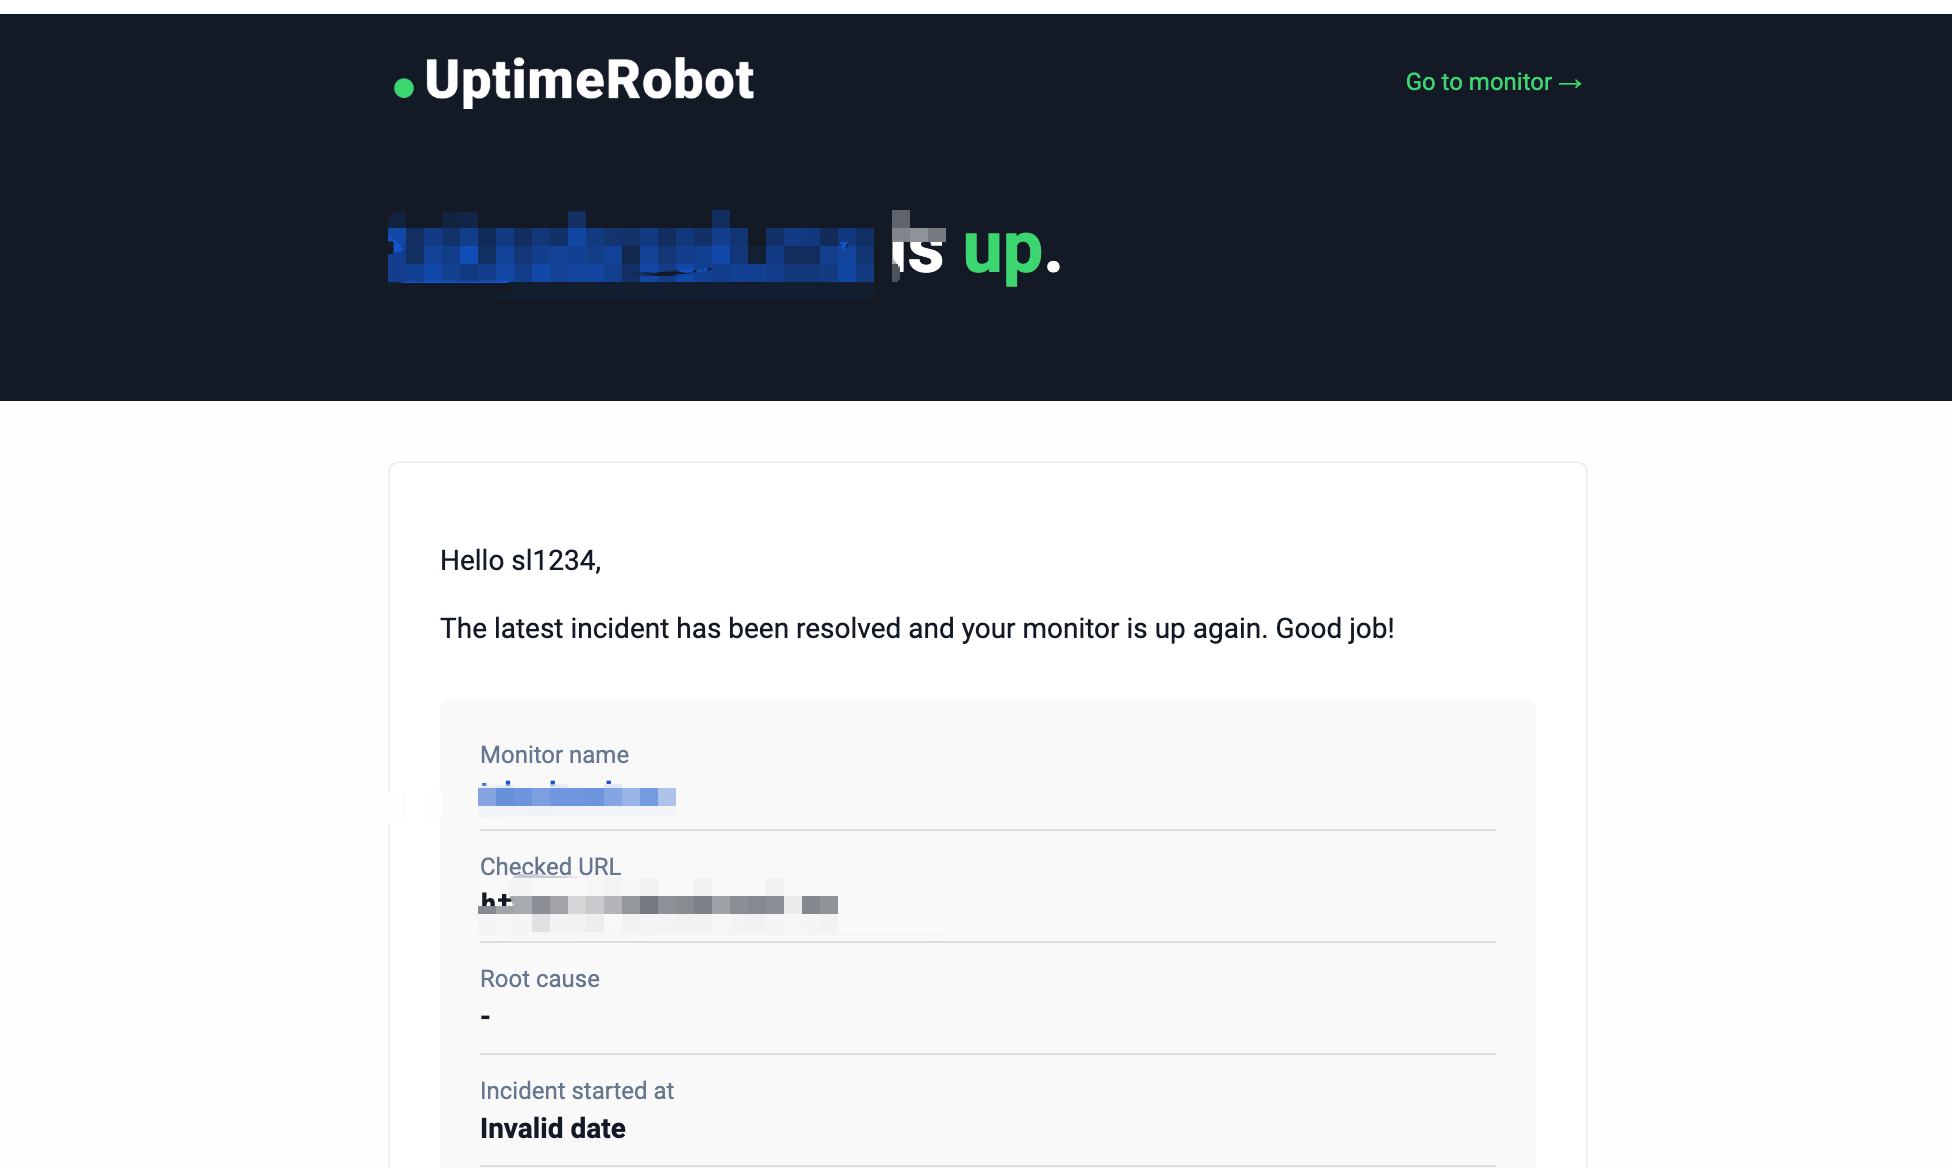The height and width of the screenshot is (1168, 1952).
Task: Click the arrow beside Go to monitor
Action: (1570, 83)
